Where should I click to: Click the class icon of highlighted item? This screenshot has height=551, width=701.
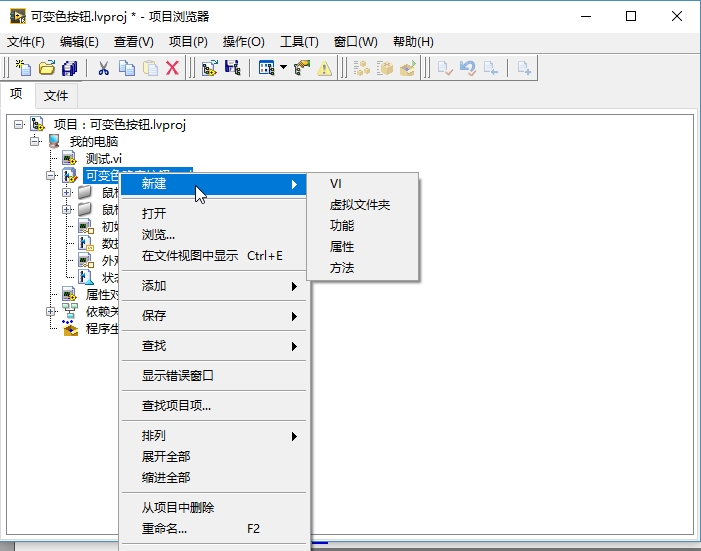click(69, 175)
